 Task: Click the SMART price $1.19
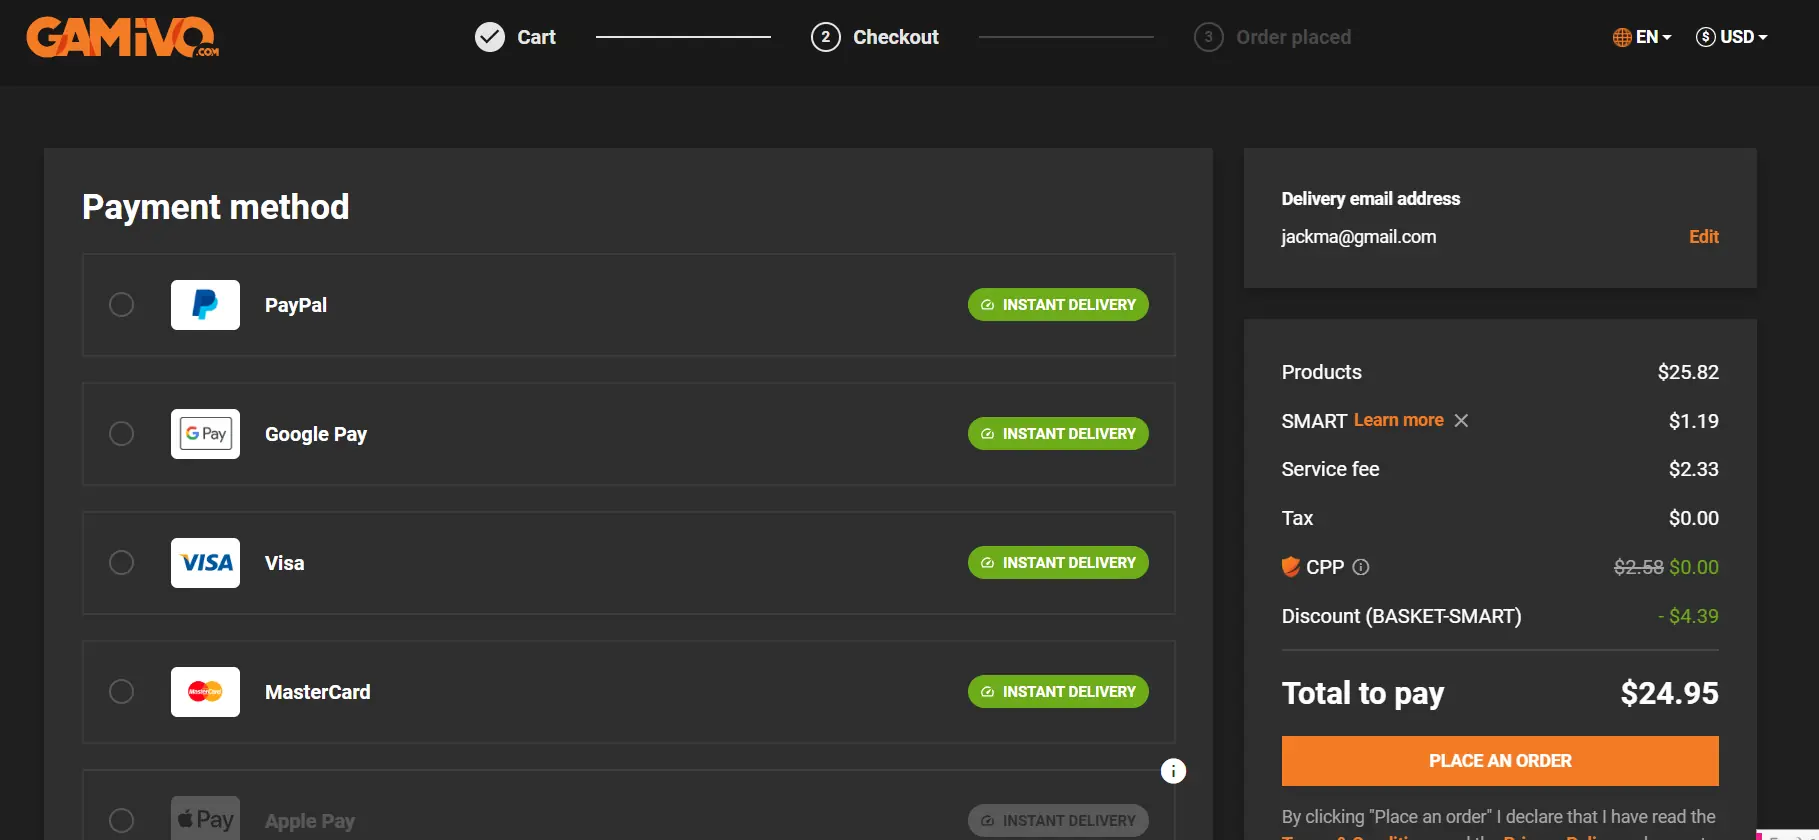[1694, 421]
